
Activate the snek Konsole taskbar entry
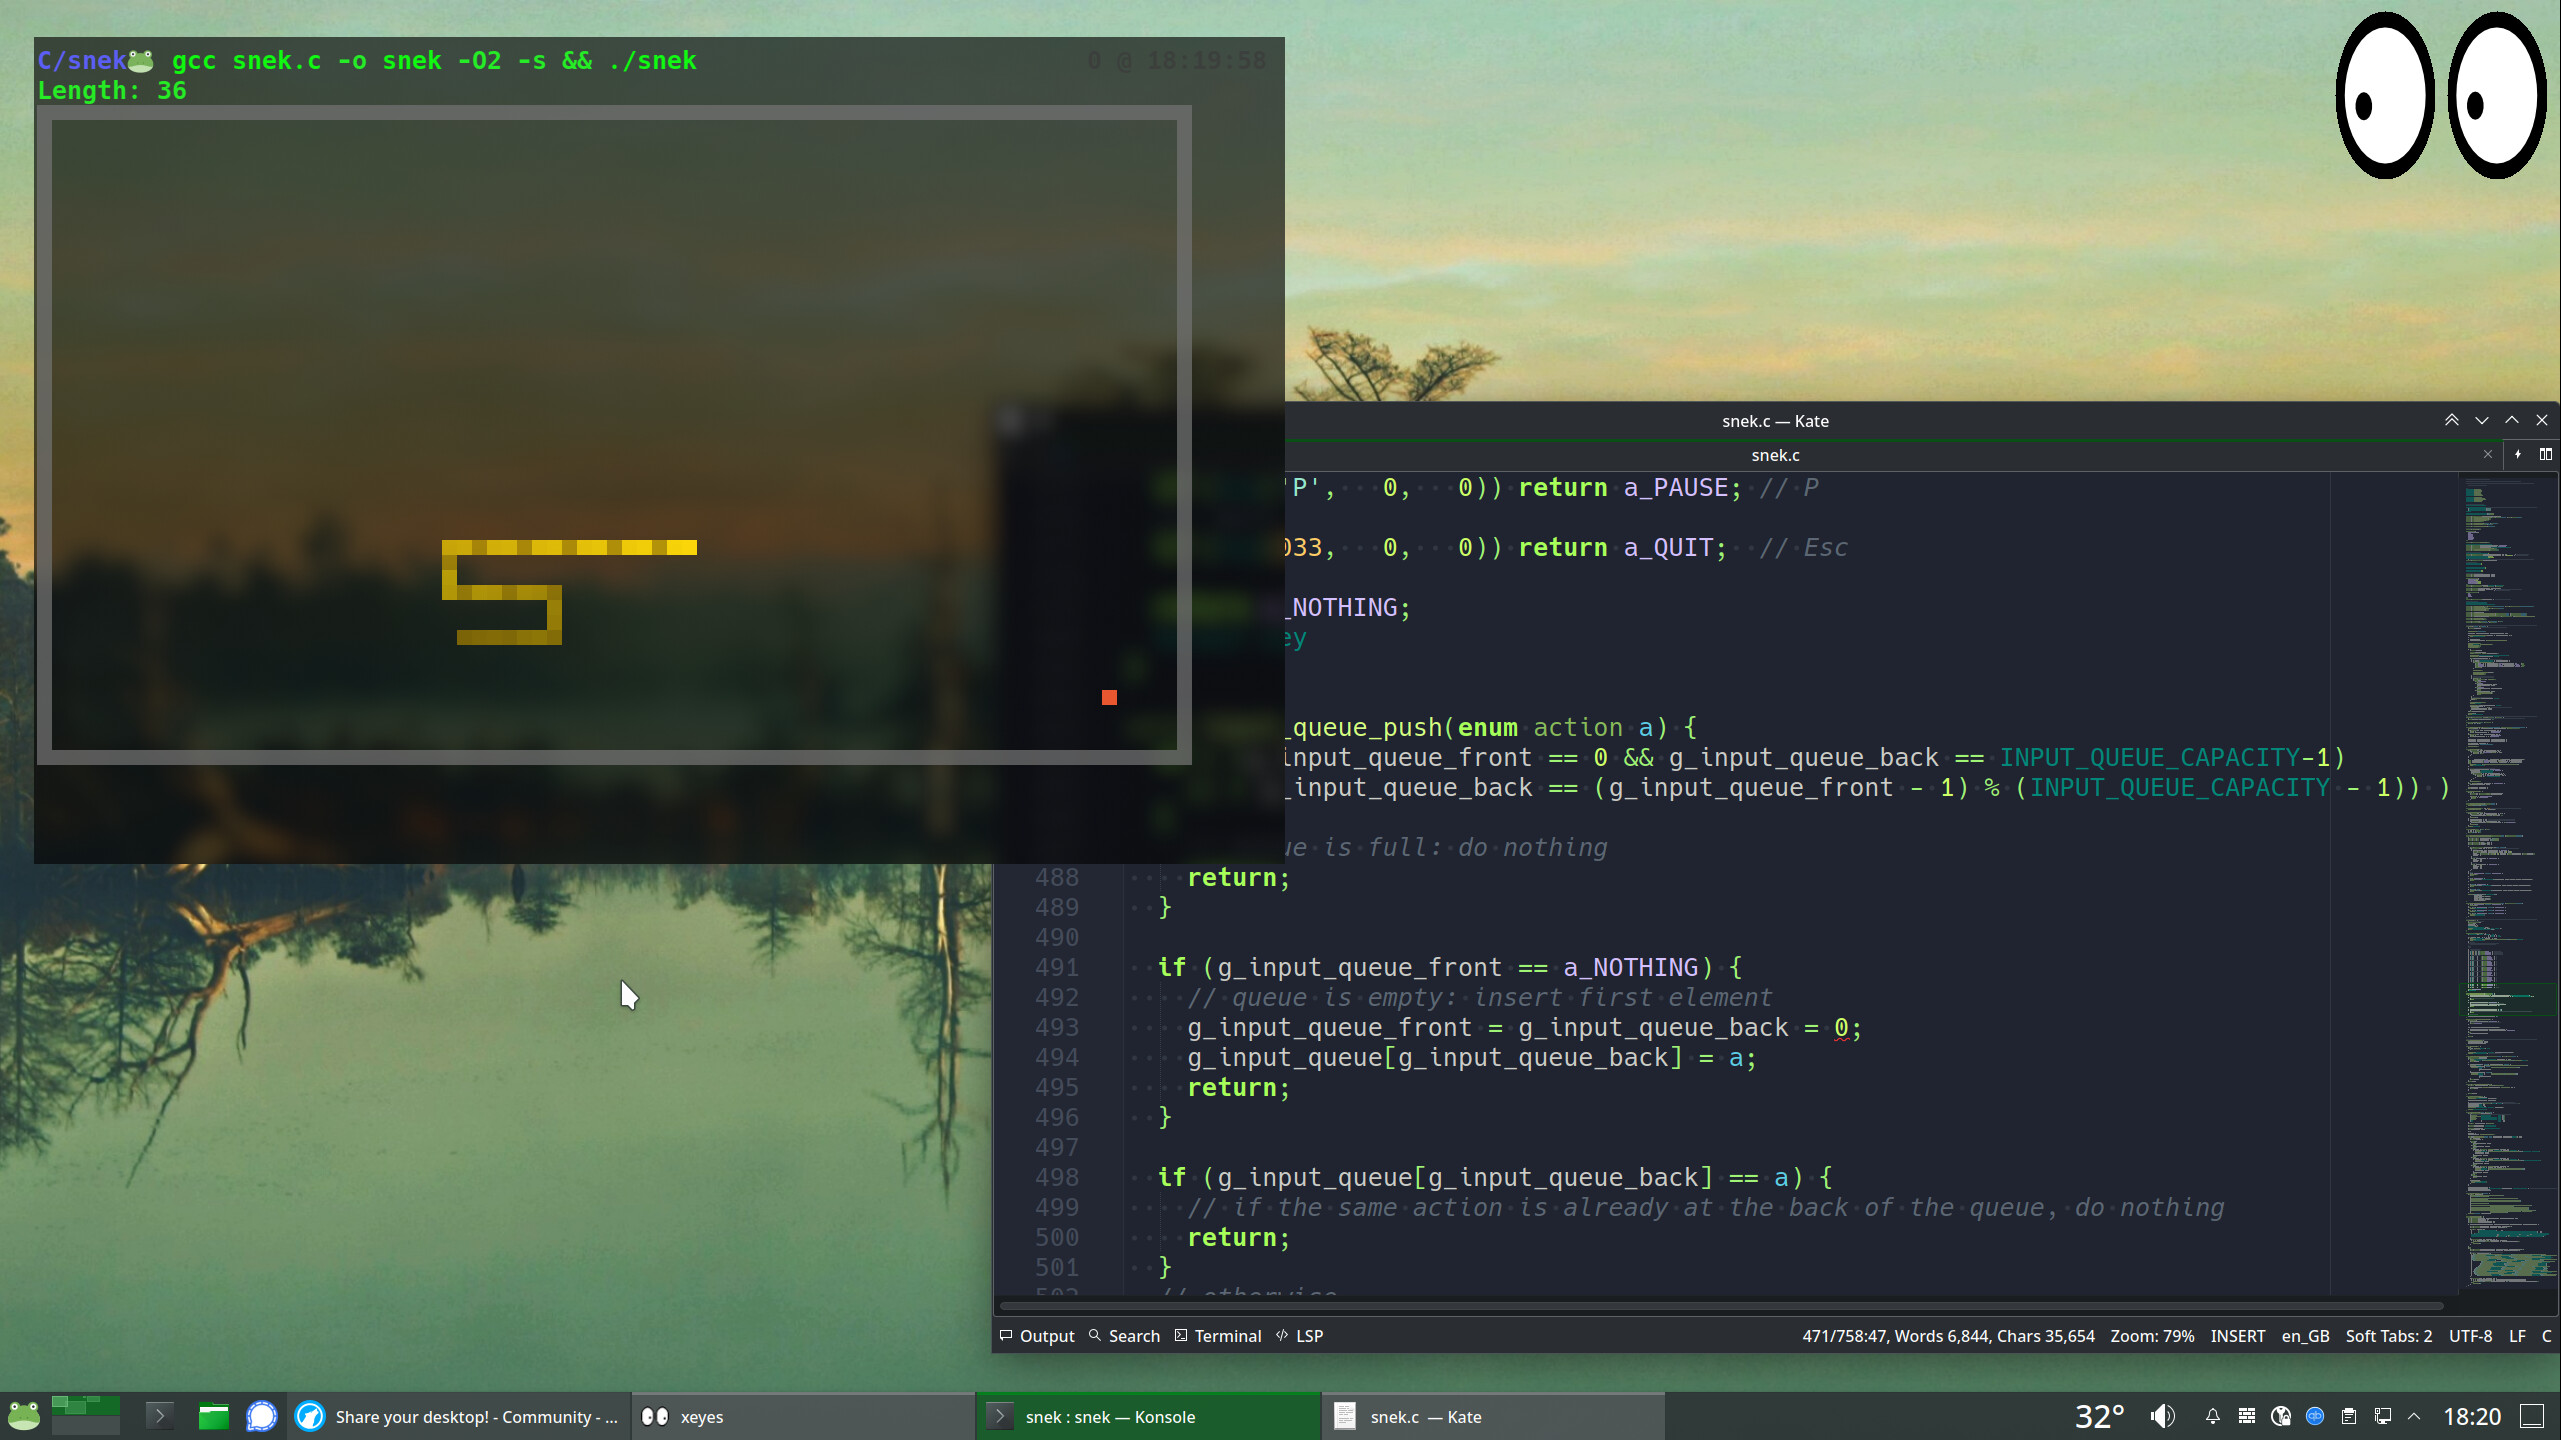(x=1148, y=1416)
